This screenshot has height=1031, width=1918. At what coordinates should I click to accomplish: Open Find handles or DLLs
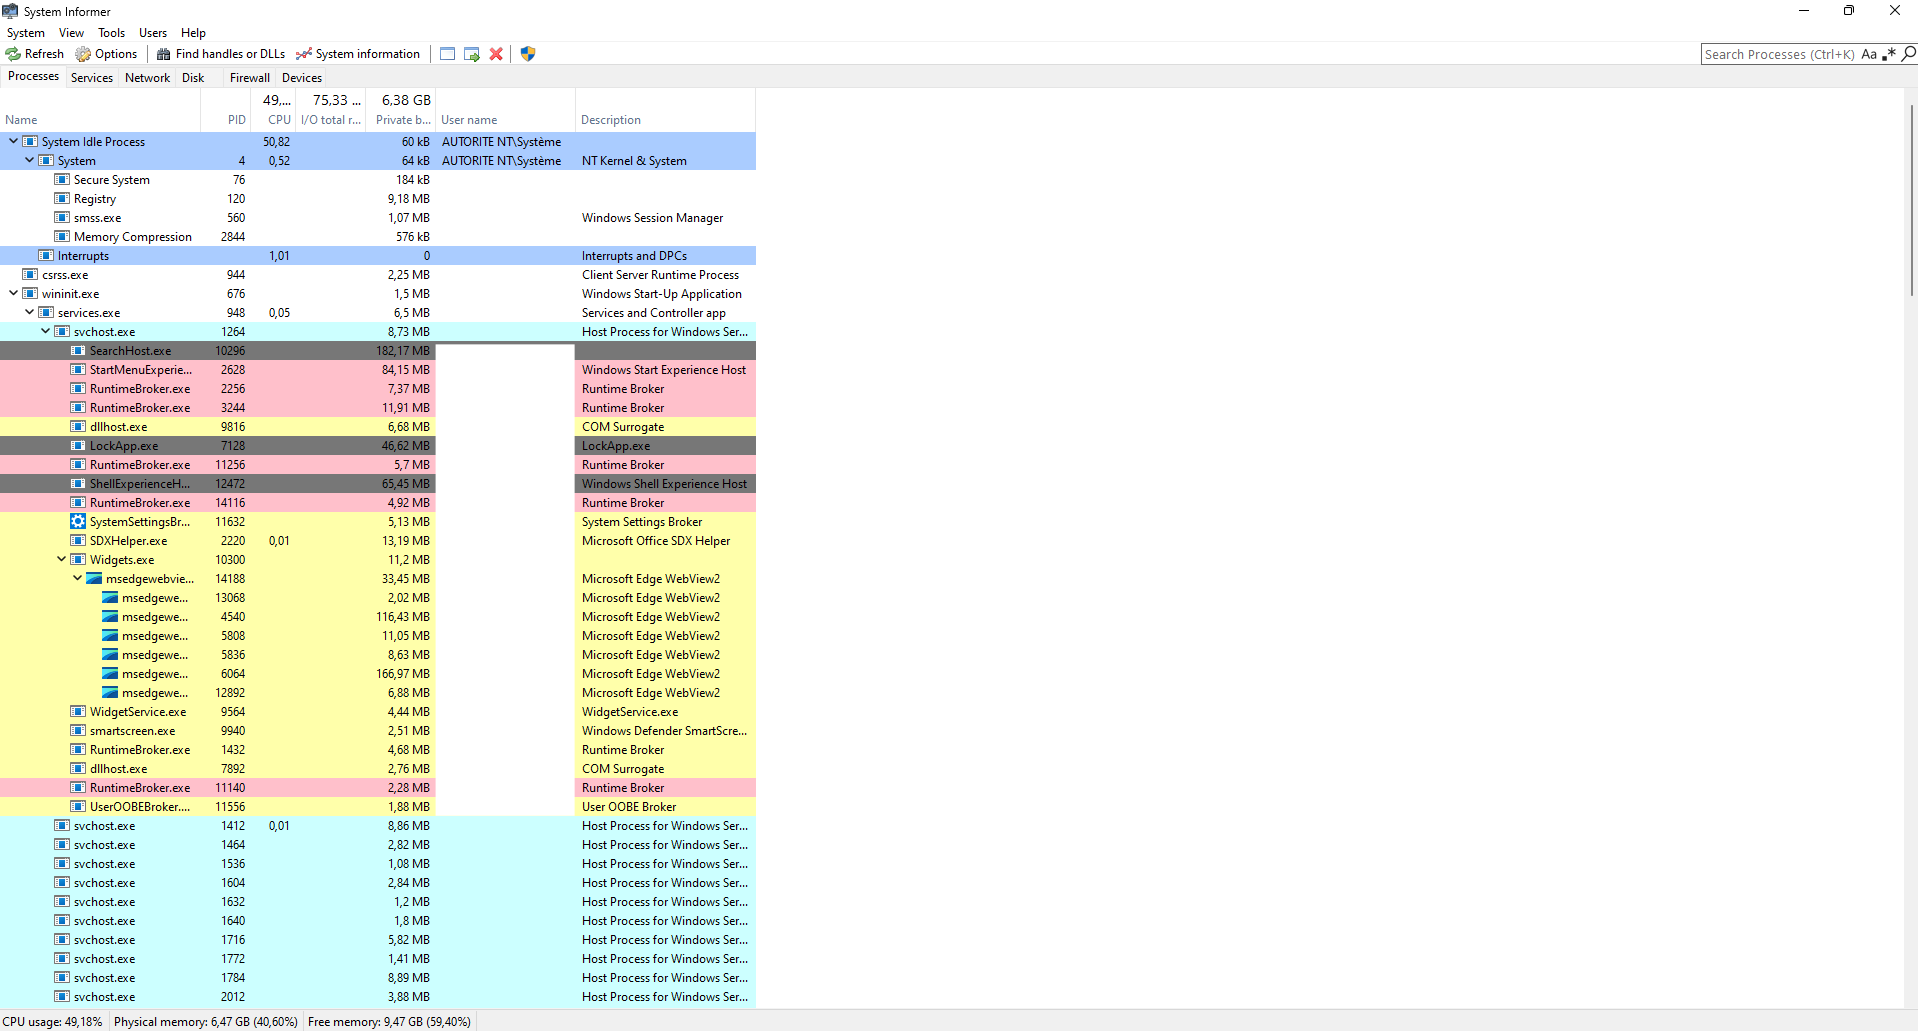(x=221, y=54)
